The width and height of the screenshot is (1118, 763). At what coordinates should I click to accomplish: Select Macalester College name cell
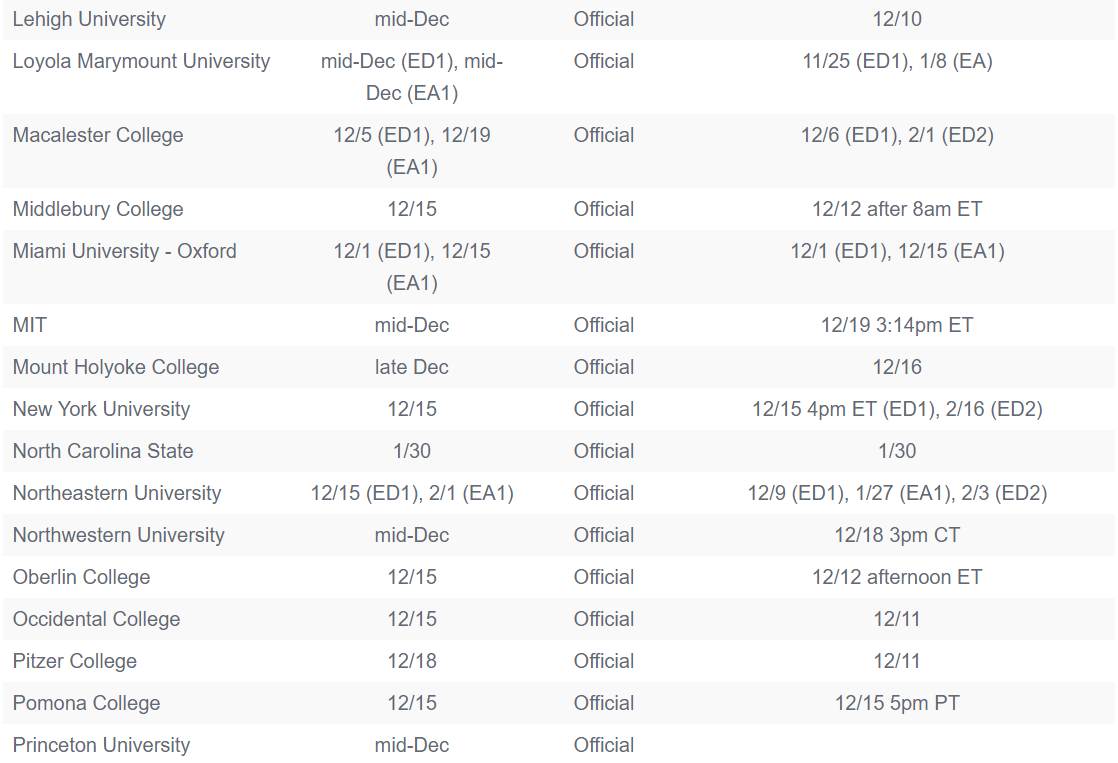[x=98, y=135]
